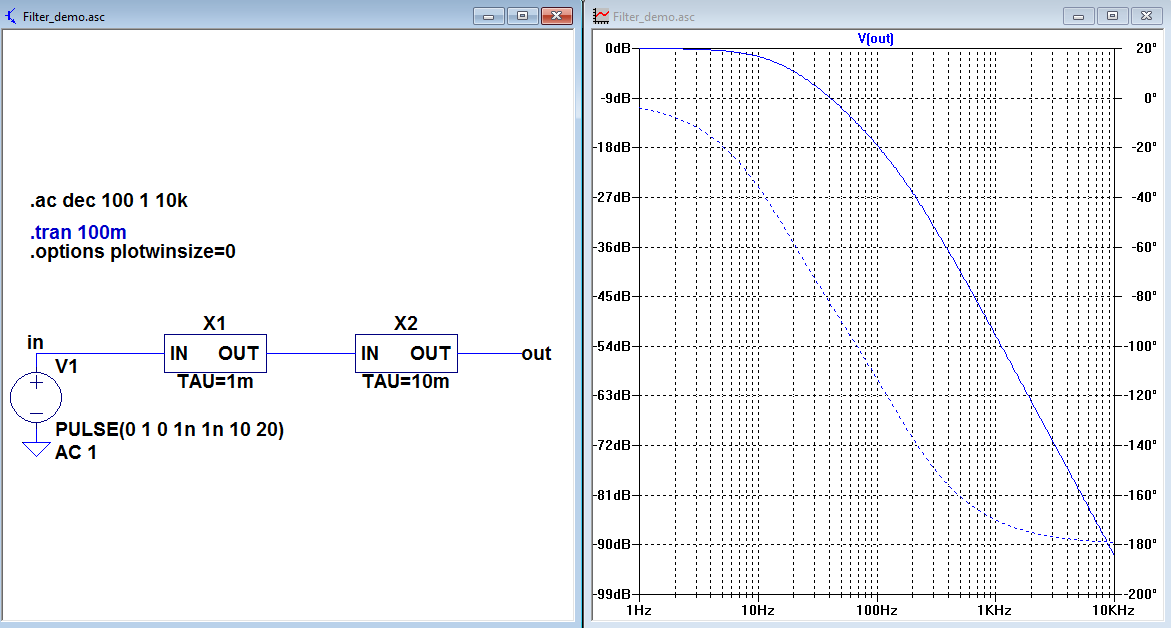
Task: Minimize the schematic Filter_demo.asc window
Action: click(x=488, y=16)
